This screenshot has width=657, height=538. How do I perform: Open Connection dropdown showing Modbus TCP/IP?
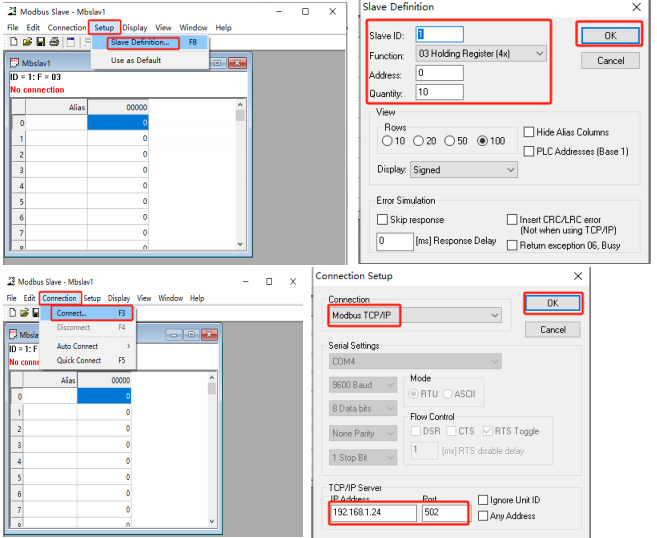pos(415,315)
